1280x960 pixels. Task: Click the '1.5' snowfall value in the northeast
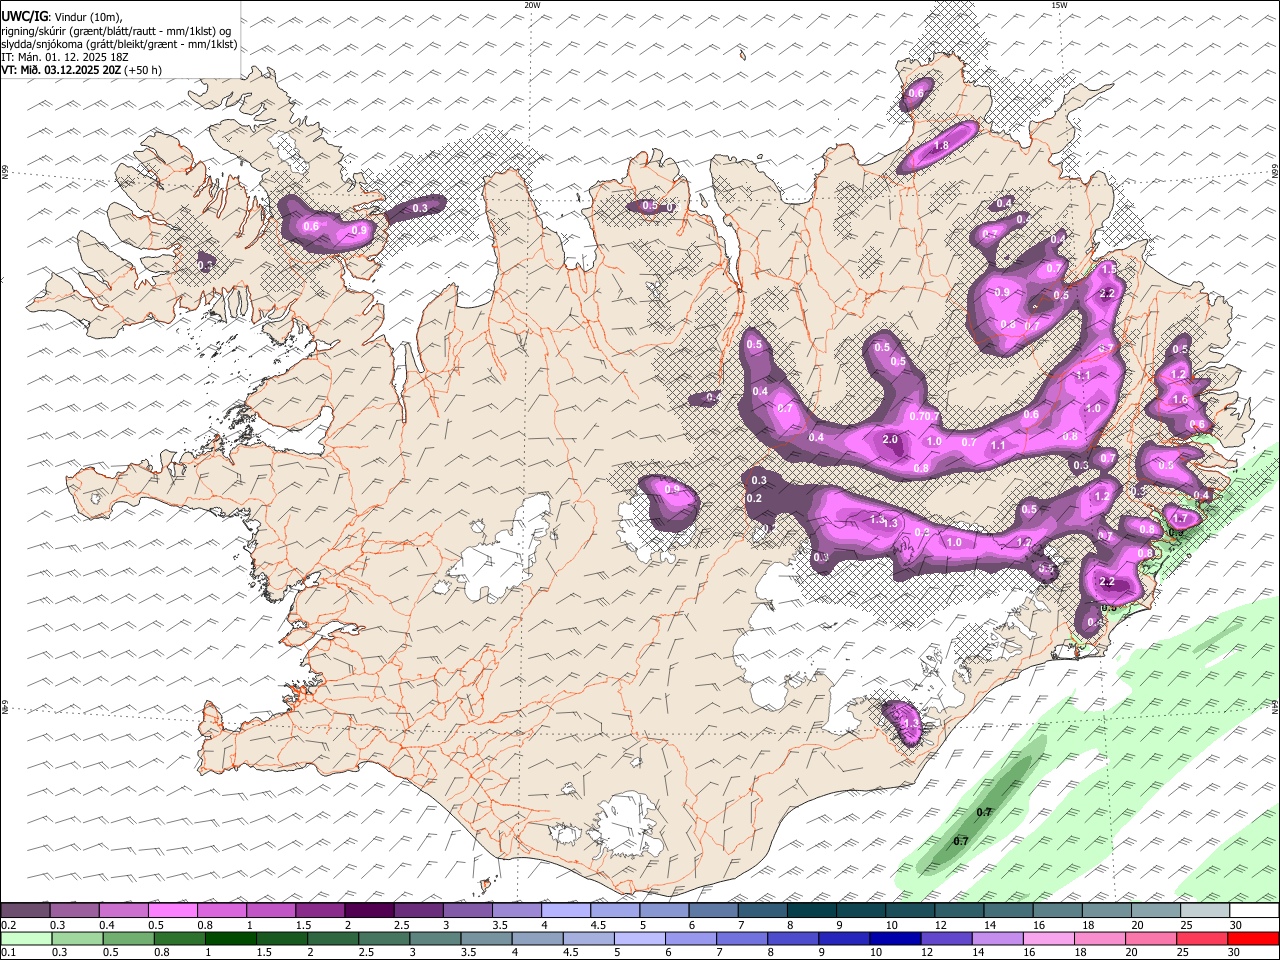click(1108, 270)
